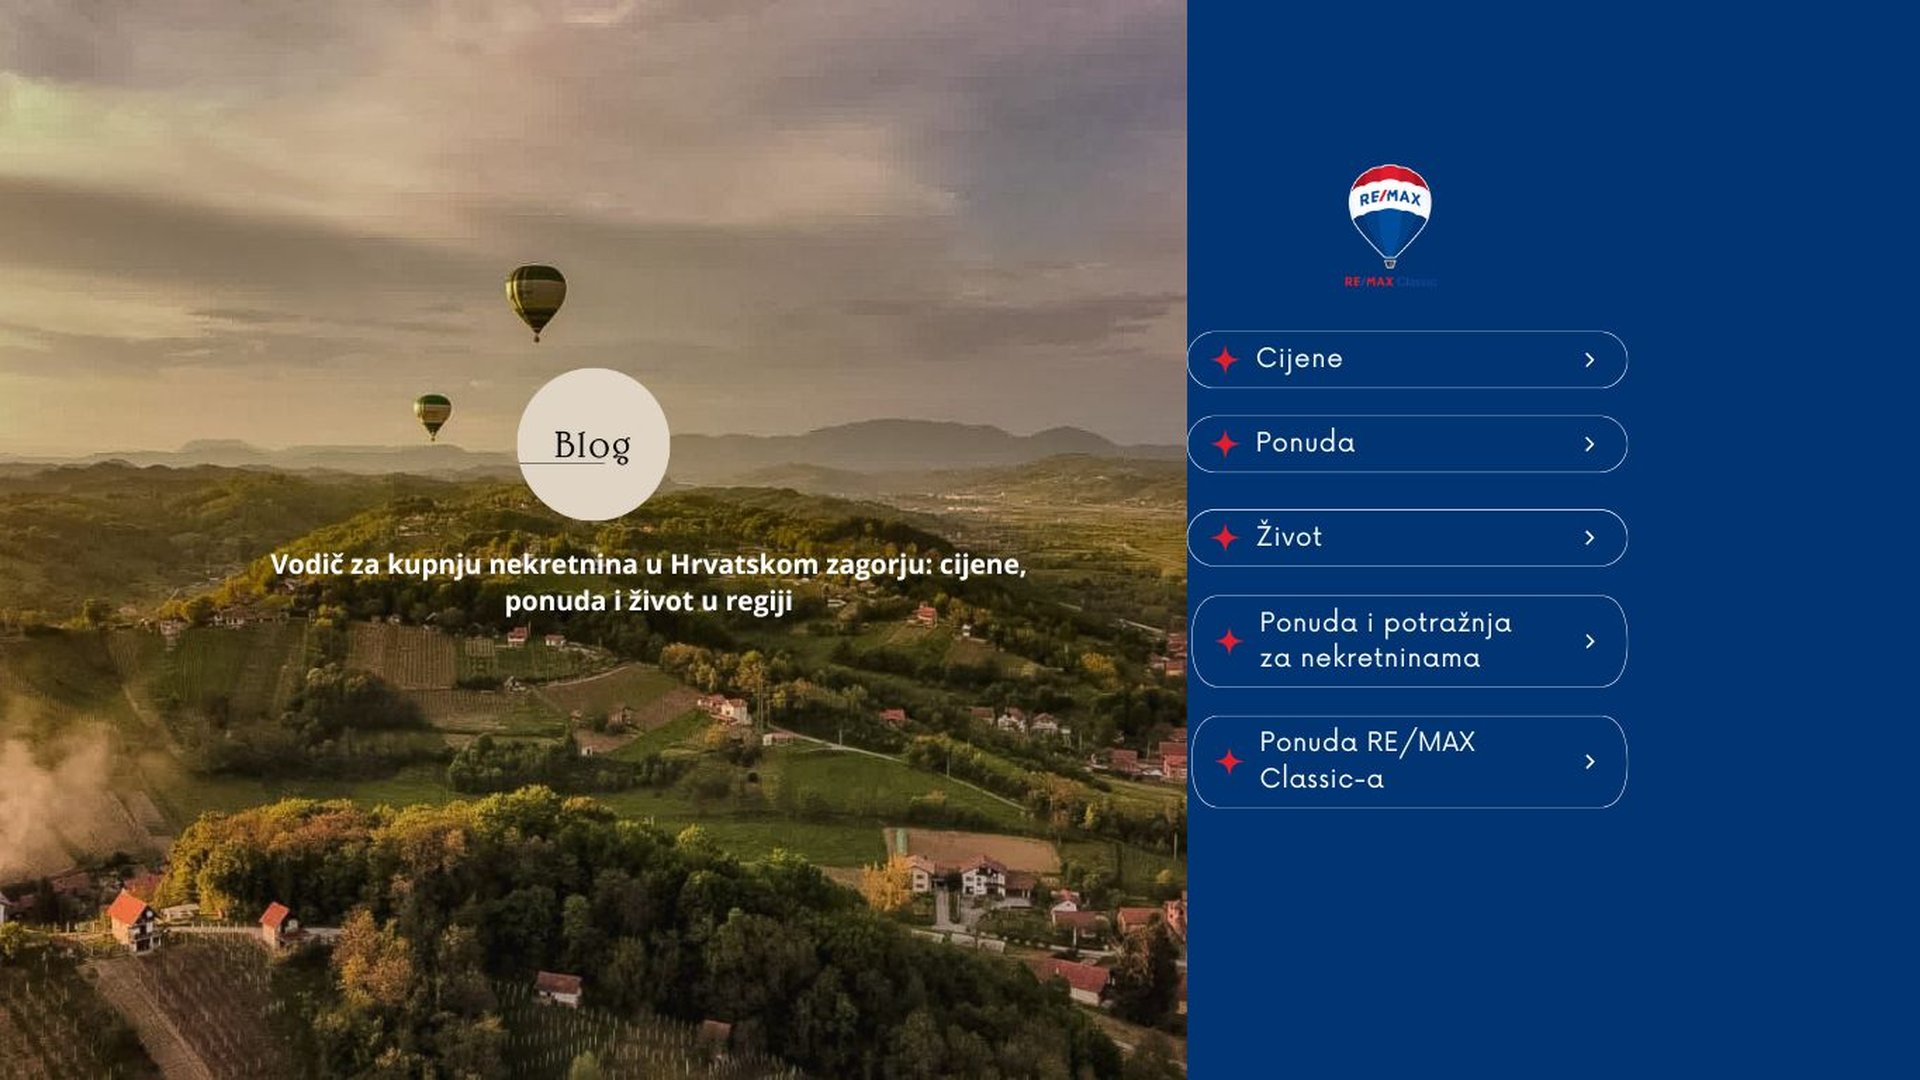Screen dimensions: 1920x1080
Task: Click the circular Blog badge
Action: click(x=593, y=444)
